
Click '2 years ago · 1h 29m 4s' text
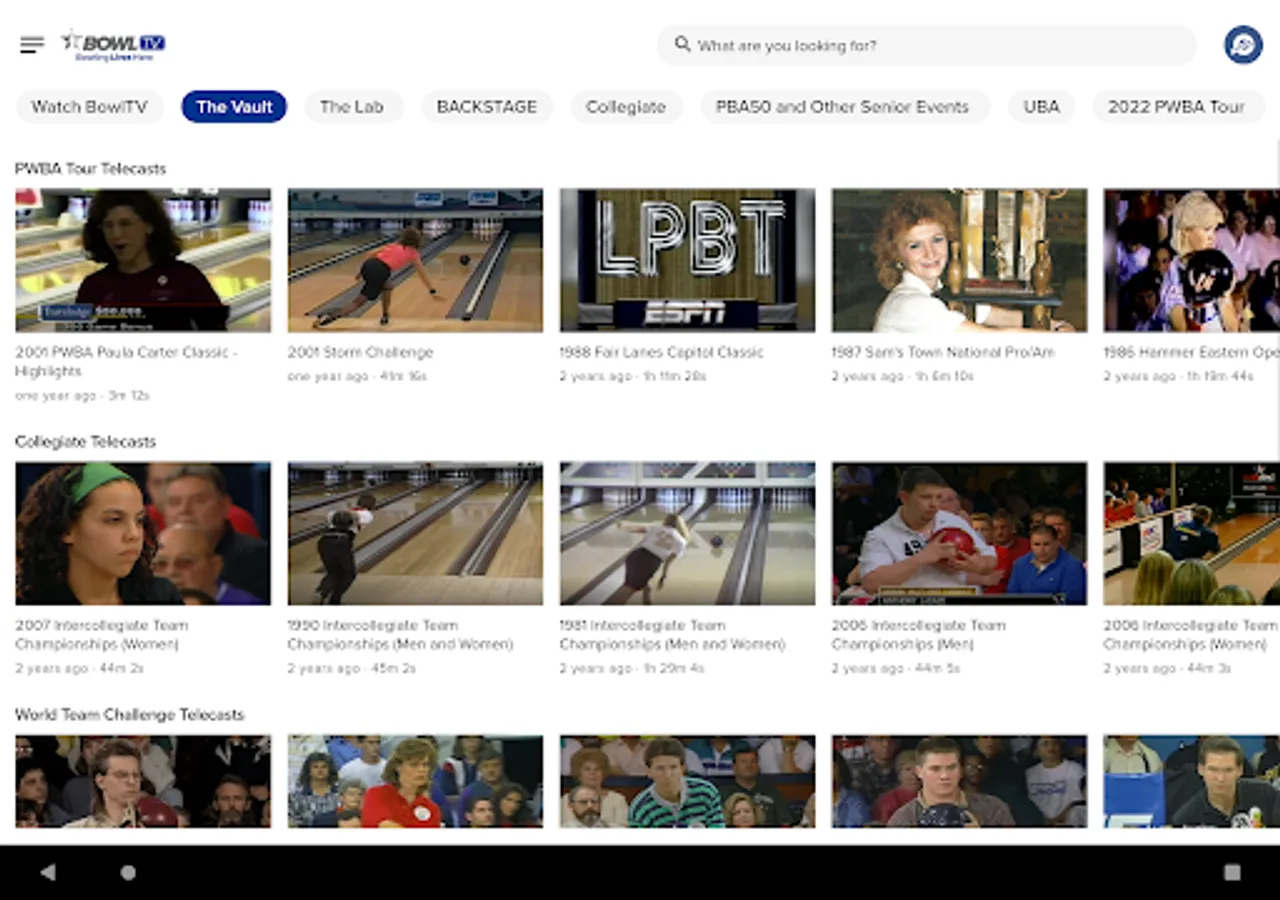tap(632, 668)
